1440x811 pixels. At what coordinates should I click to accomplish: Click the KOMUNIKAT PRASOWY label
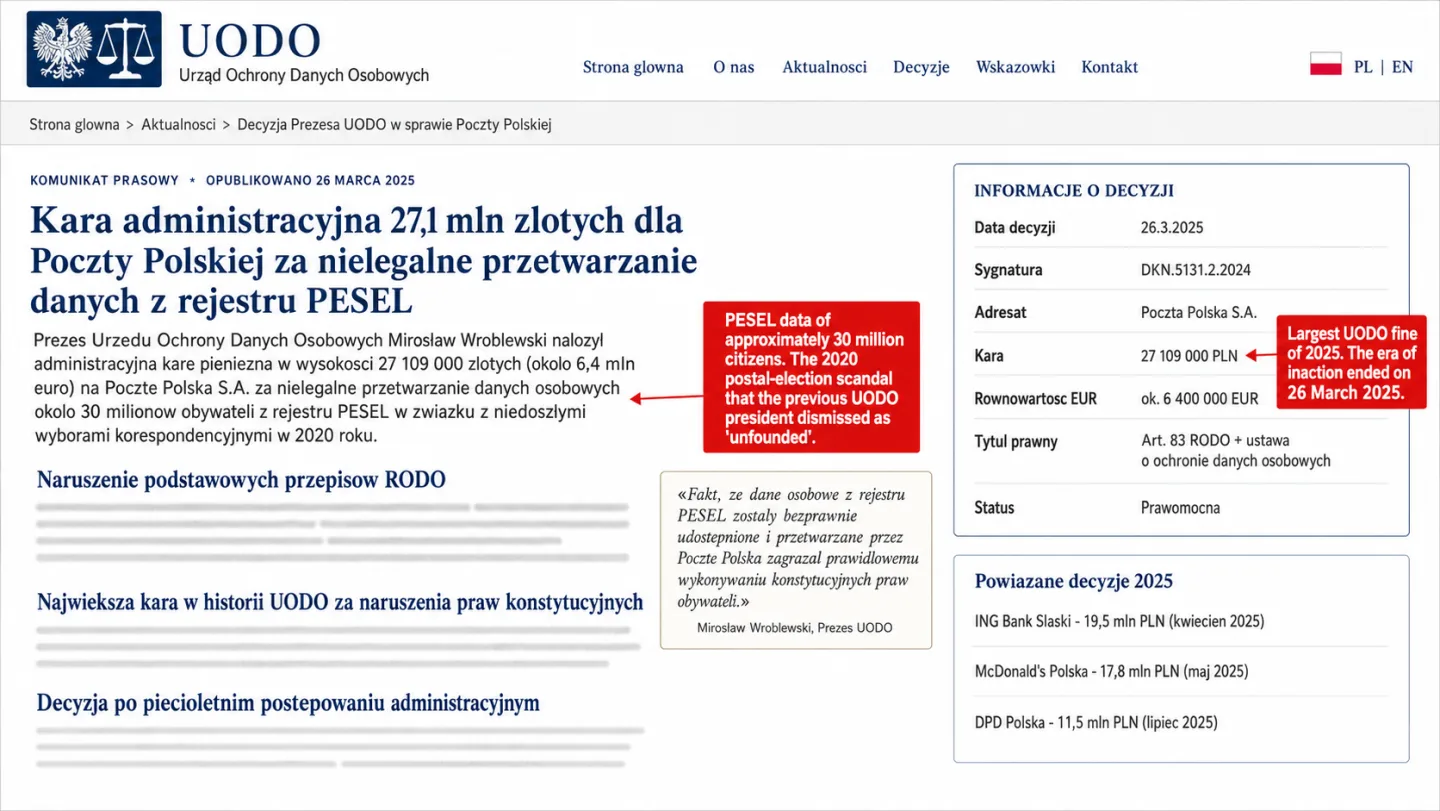click(104, 181)
